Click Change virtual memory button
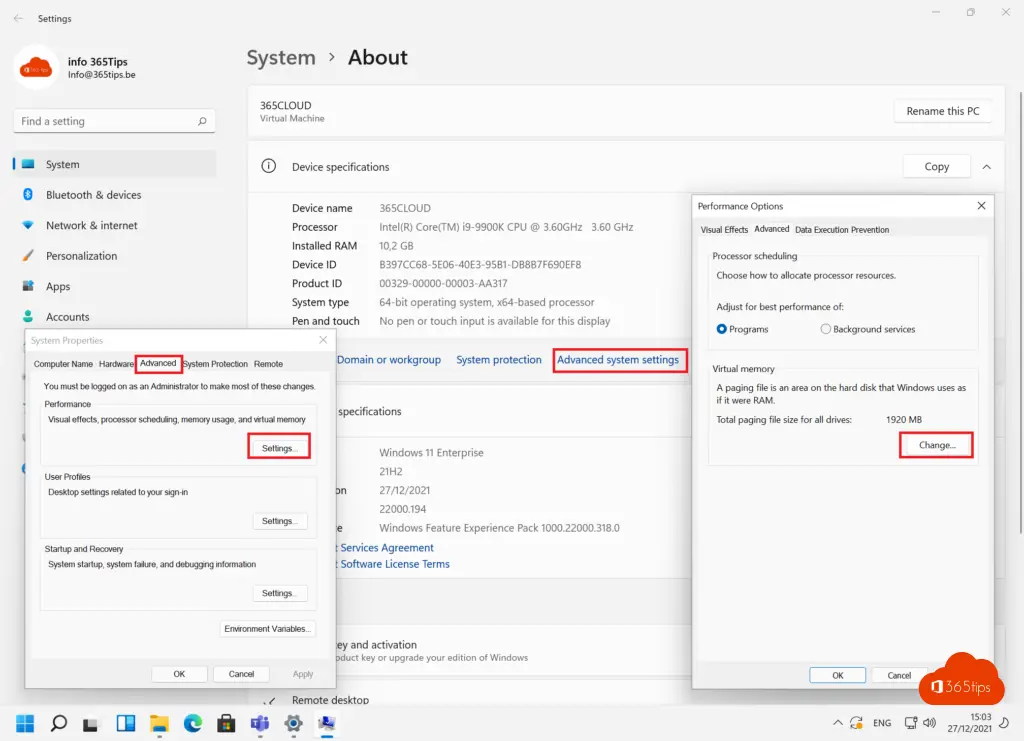 pos(936,445)
